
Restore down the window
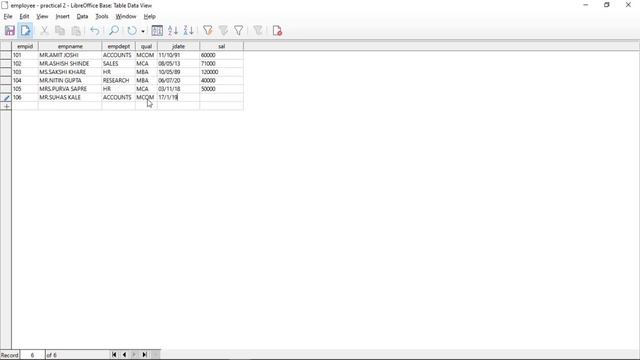(607, 5)
